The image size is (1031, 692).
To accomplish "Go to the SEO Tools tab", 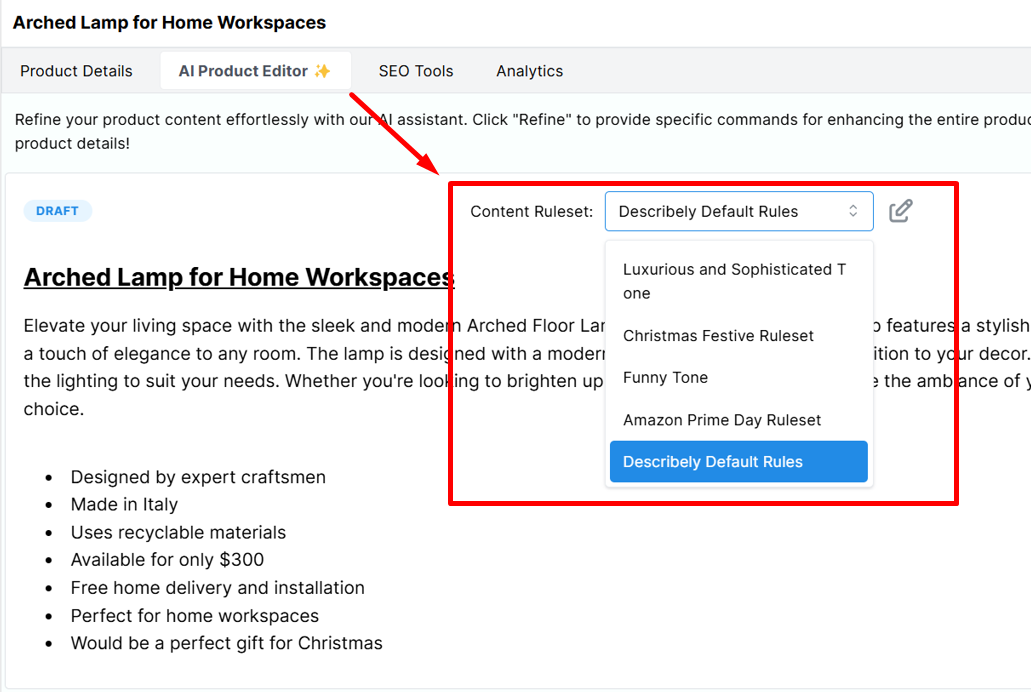I will point(416,71).
